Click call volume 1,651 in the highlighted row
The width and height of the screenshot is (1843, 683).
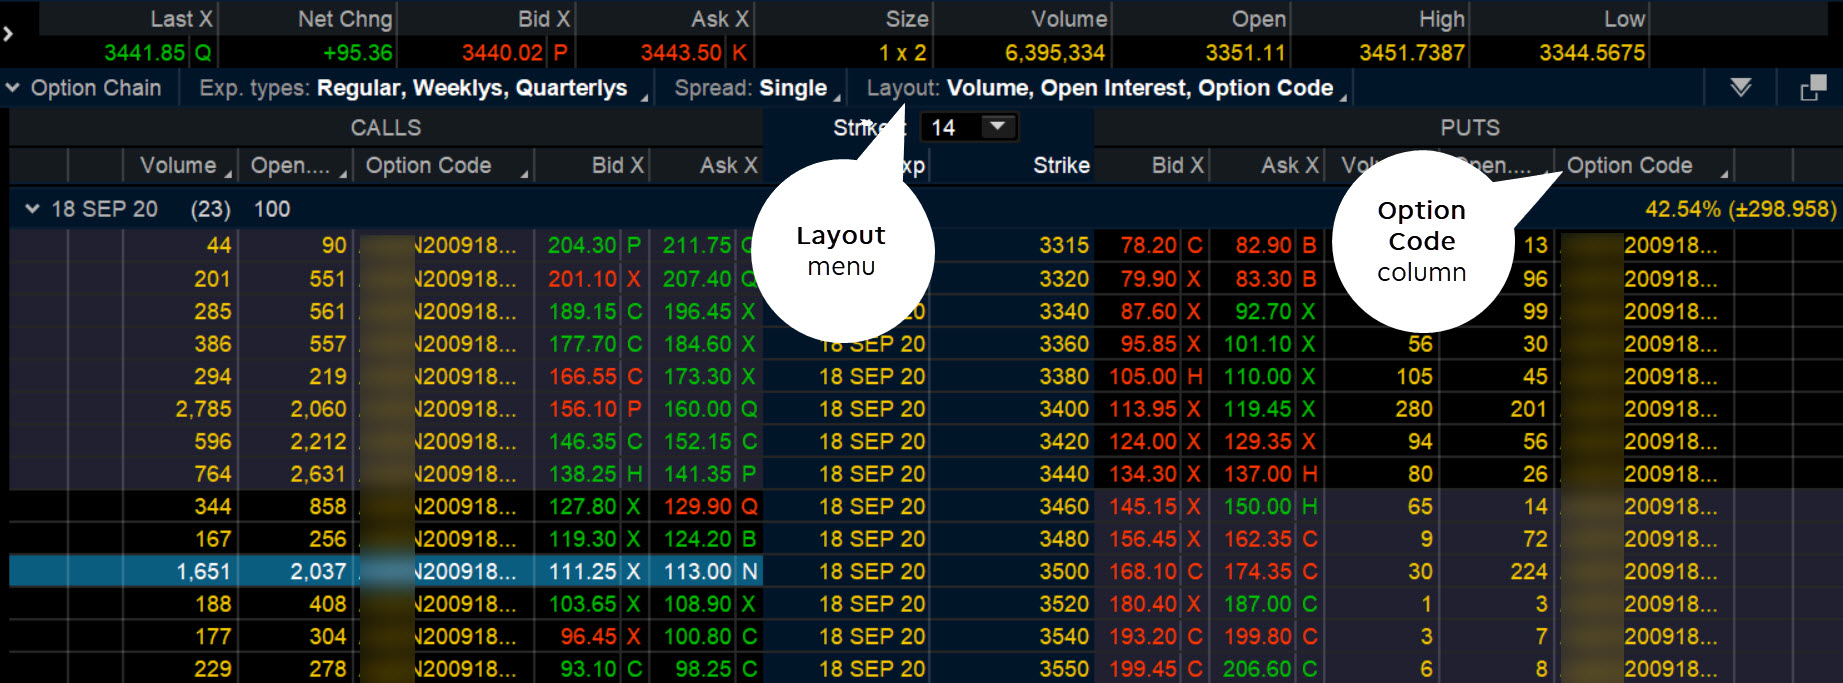(203, 571)
